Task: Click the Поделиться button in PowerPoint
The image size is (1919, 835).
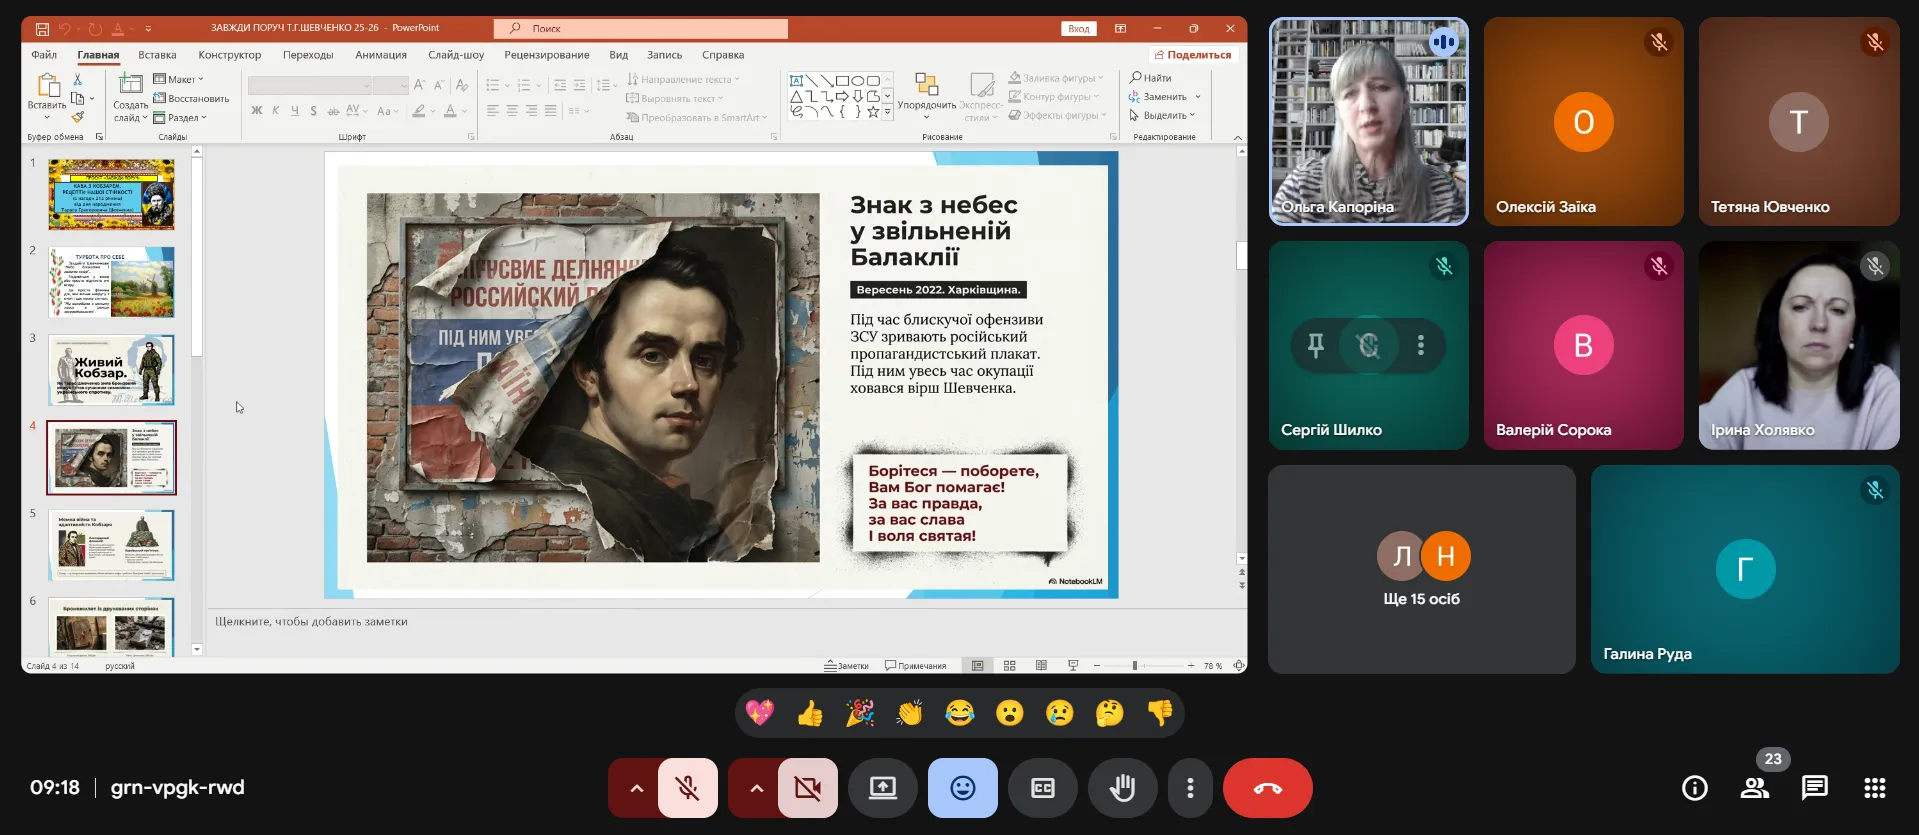Action: point(1192,55)
